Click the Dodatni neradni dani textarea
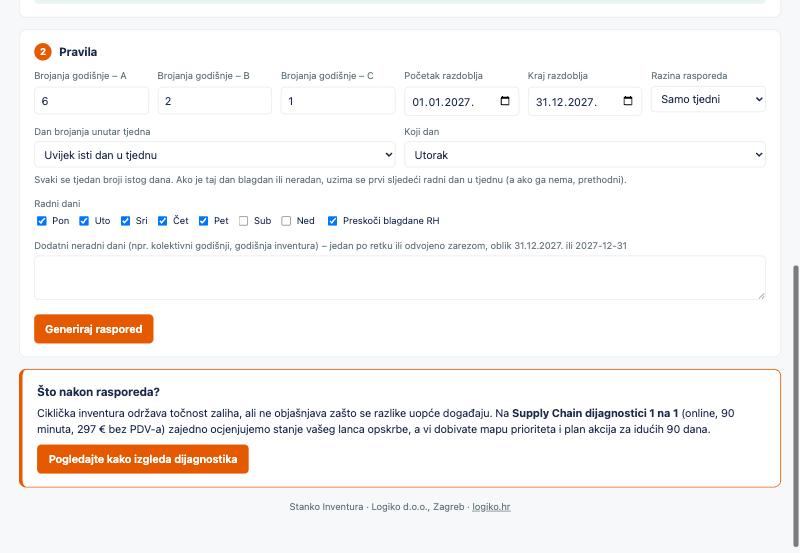The image size is (800, 553). 400,278
